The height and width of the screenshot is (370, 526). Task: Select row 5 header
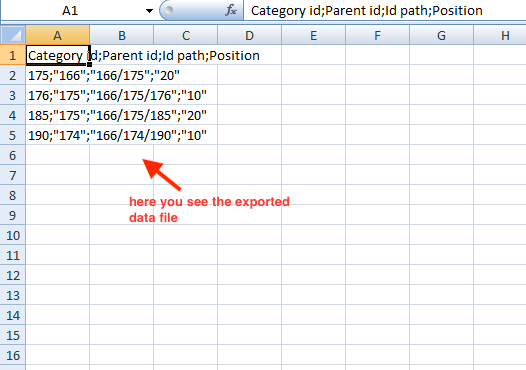13,135
